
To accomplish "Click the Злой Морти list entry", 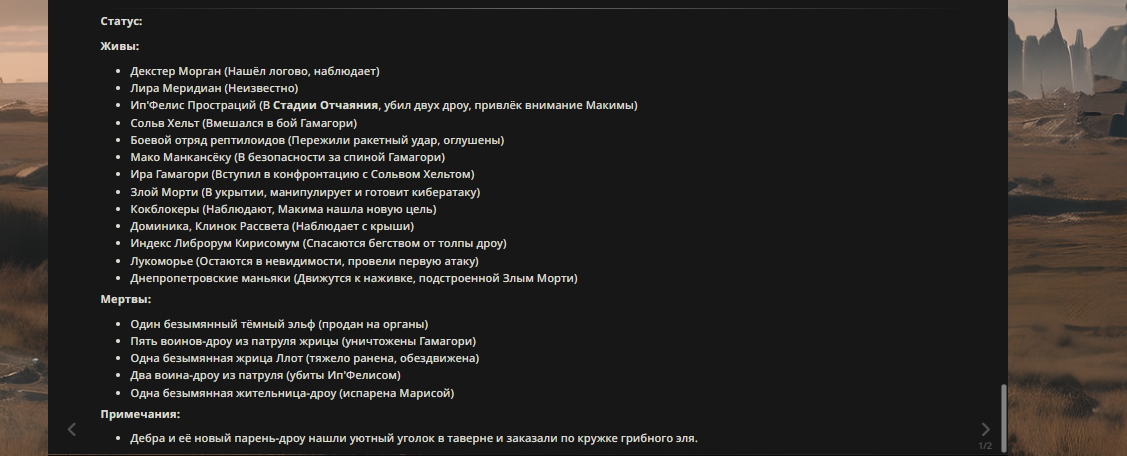I will tap(306, 192).
